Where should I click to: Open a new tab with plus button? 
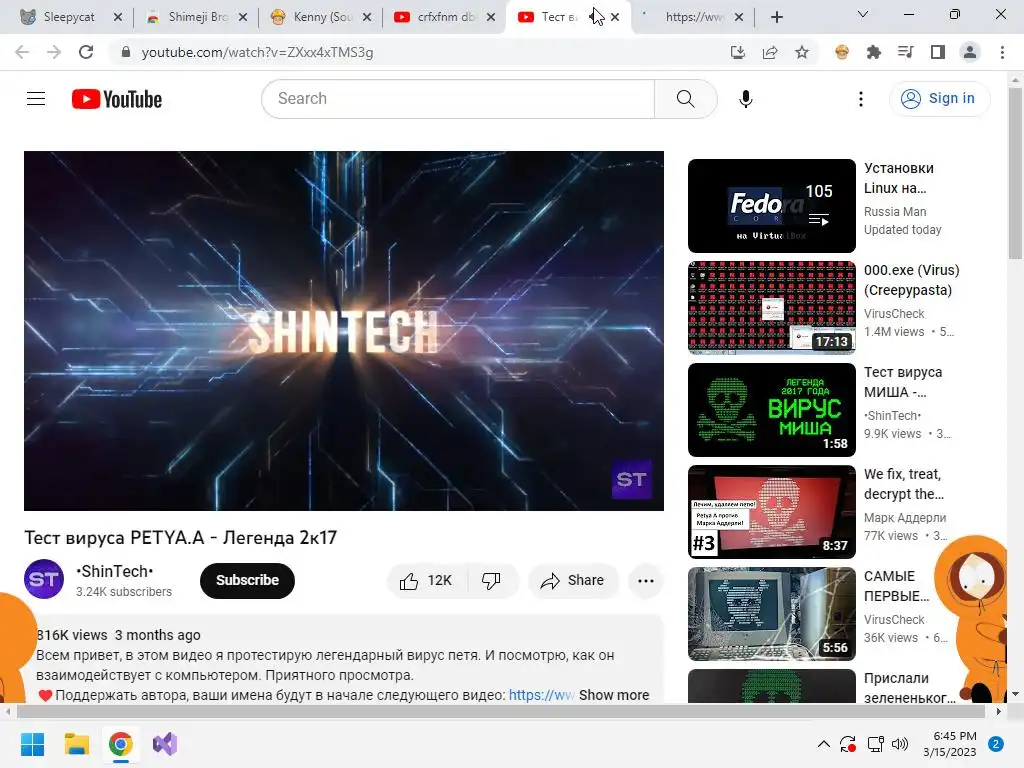click(776, 17)
